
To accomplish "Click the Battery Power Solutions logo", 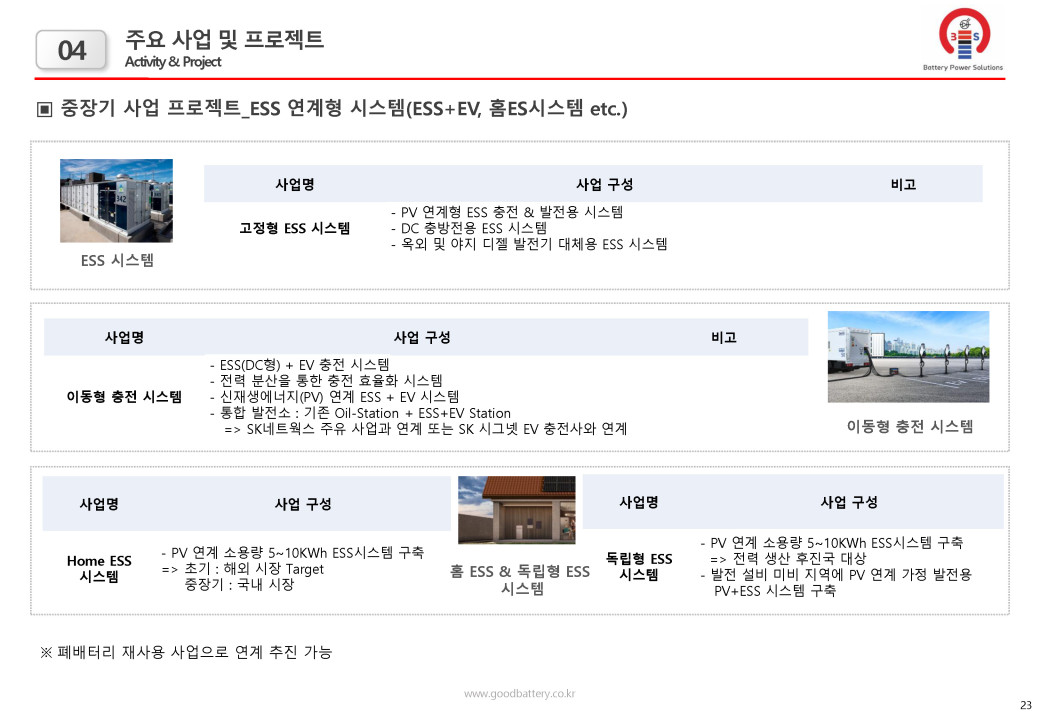I will (961, 40).
